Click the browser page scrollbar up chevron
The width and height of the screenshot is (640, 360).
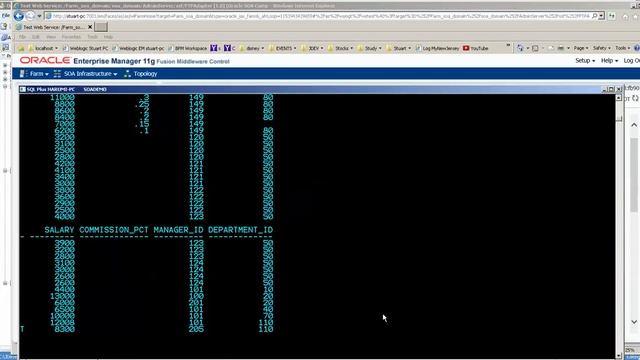634,125
